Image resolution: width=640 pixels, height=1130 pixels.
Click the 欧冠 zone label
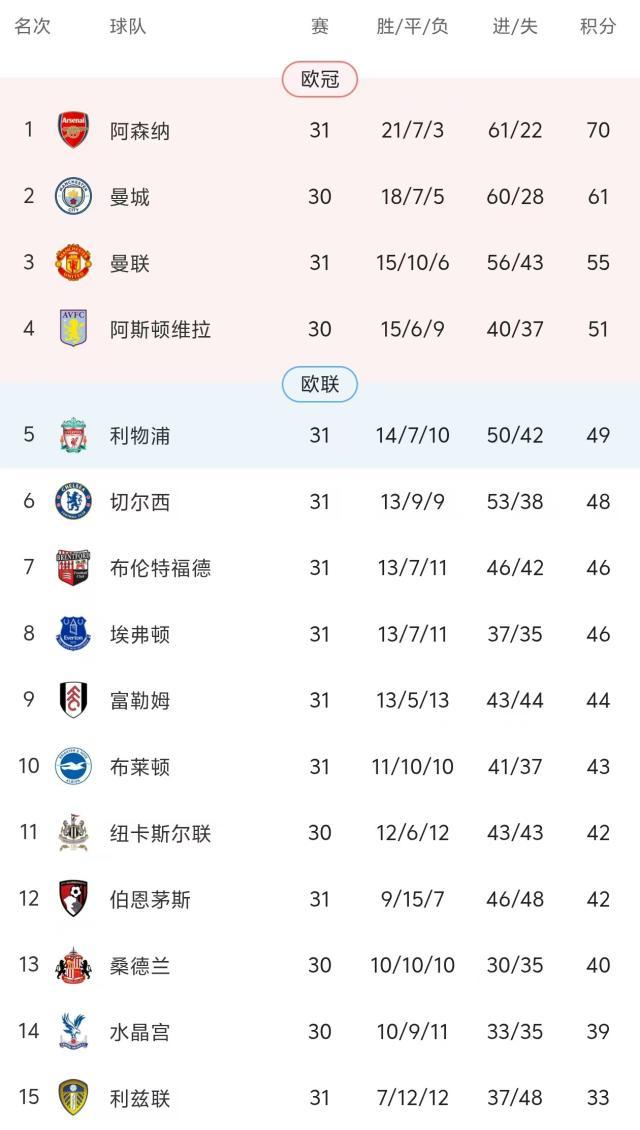320,79
